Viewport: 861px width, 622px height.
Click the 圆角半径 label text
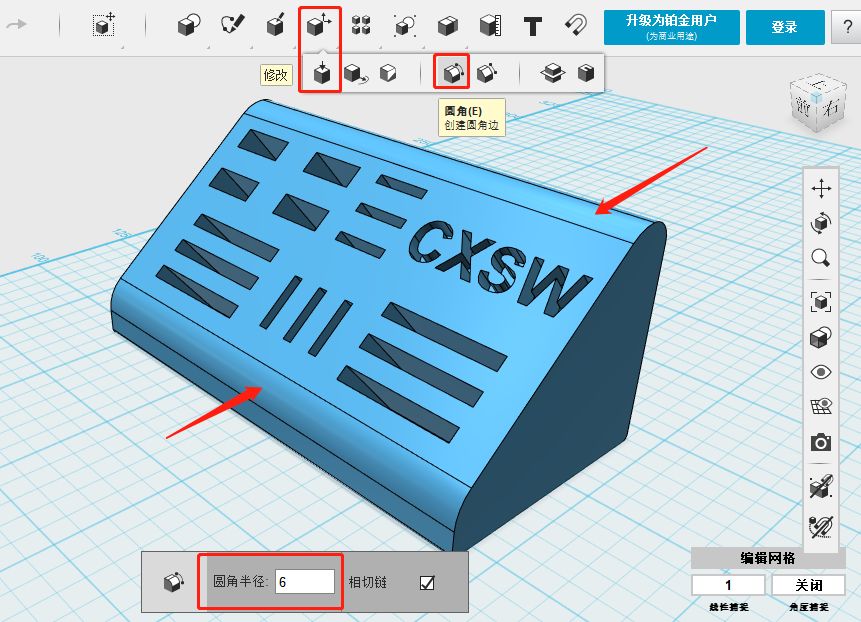(x=241, y=582)
